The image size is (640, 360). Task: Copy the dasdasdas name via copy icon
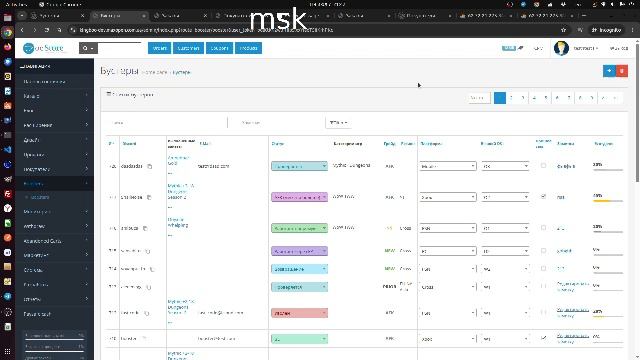[150, 166]
